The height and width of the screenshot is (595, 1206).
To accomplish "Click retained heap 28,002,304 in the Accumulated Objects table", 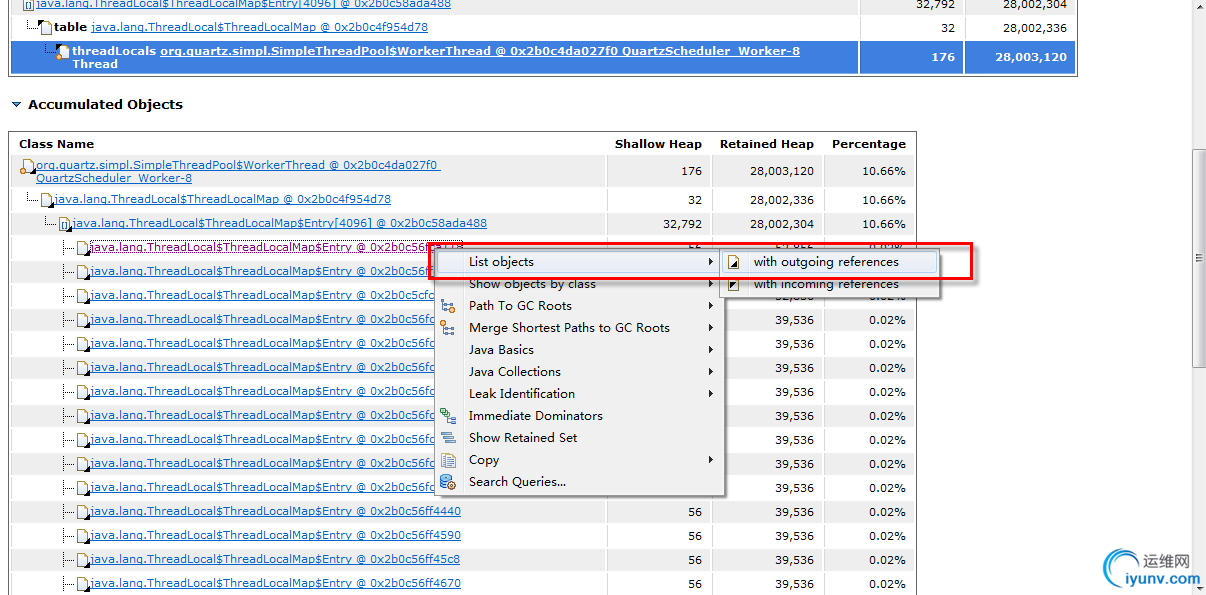I will [x=782, y=224].
